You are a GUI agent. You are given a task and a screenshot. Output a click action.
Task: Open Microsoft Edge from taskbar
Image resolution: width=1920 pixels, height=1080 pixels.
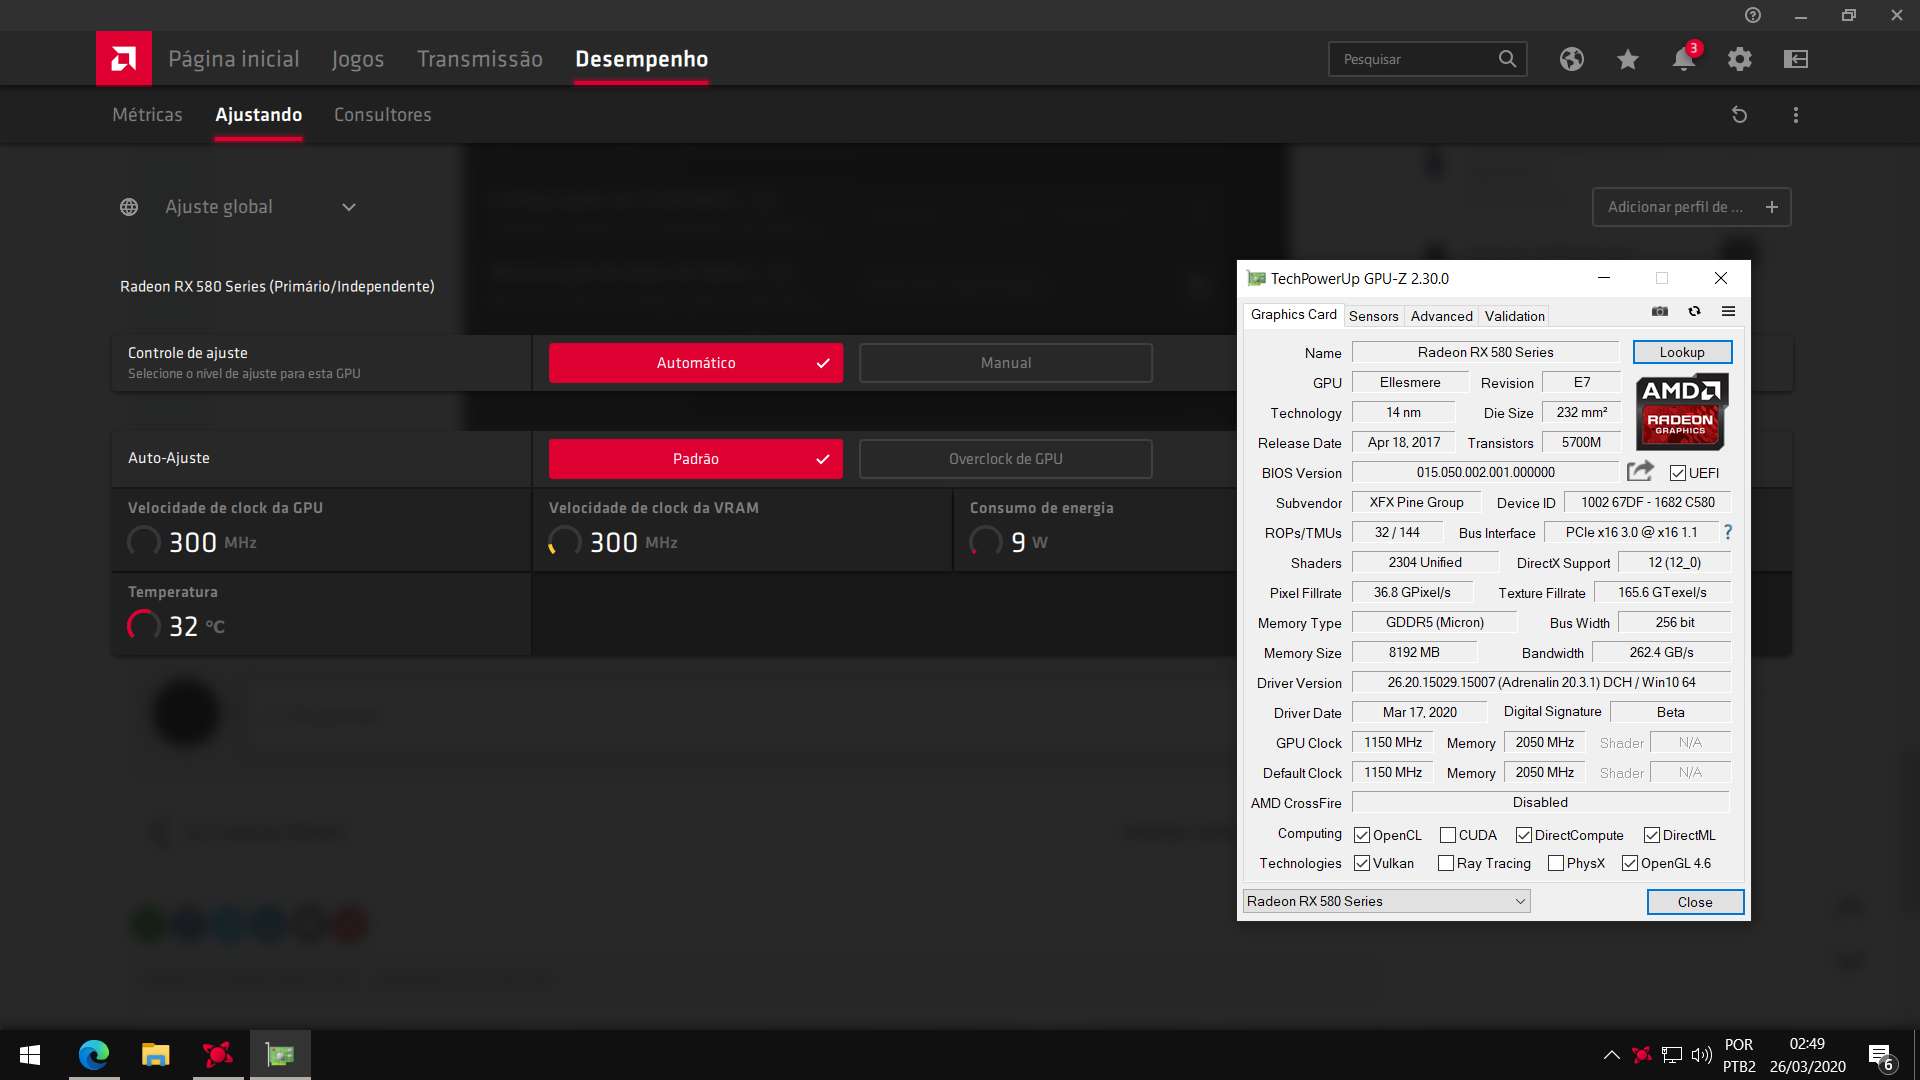click(94, 1055)
